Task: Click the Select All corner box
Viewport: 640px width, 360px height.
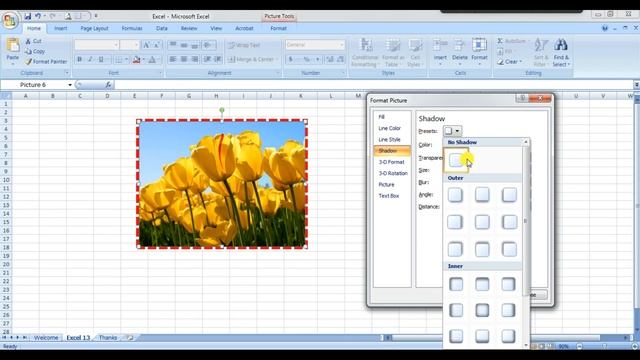Action: (x=6, y=96)
